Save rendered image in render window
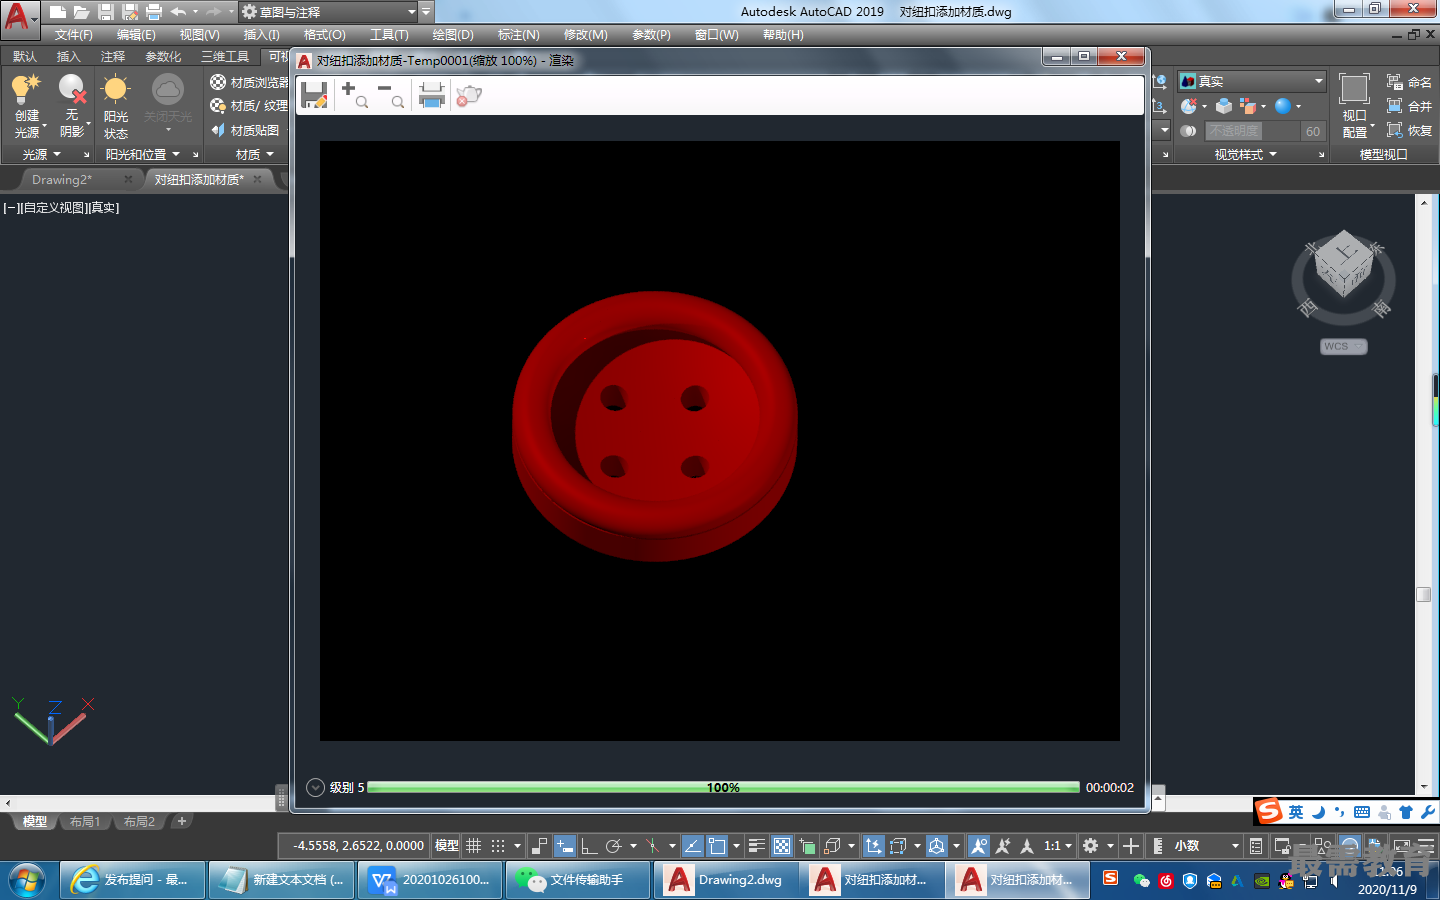 coord(314,95)
